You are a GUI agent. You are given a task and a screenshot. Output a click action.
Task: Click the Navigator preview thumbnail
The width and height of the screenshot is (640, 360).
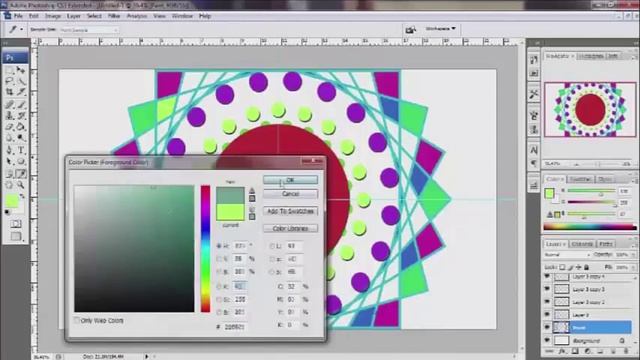click(x=590, y=109)
